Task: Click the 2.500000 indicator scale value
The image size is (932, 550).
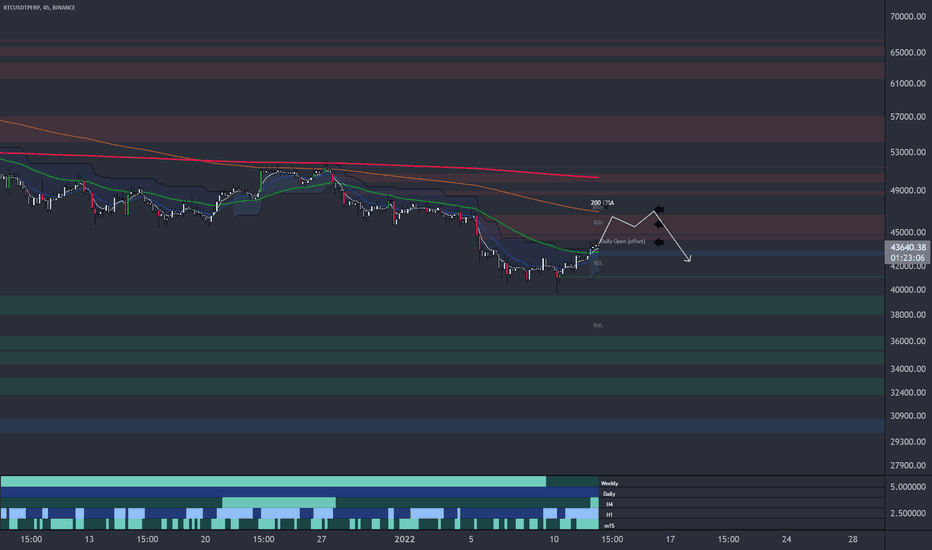Action: point(908,513)
